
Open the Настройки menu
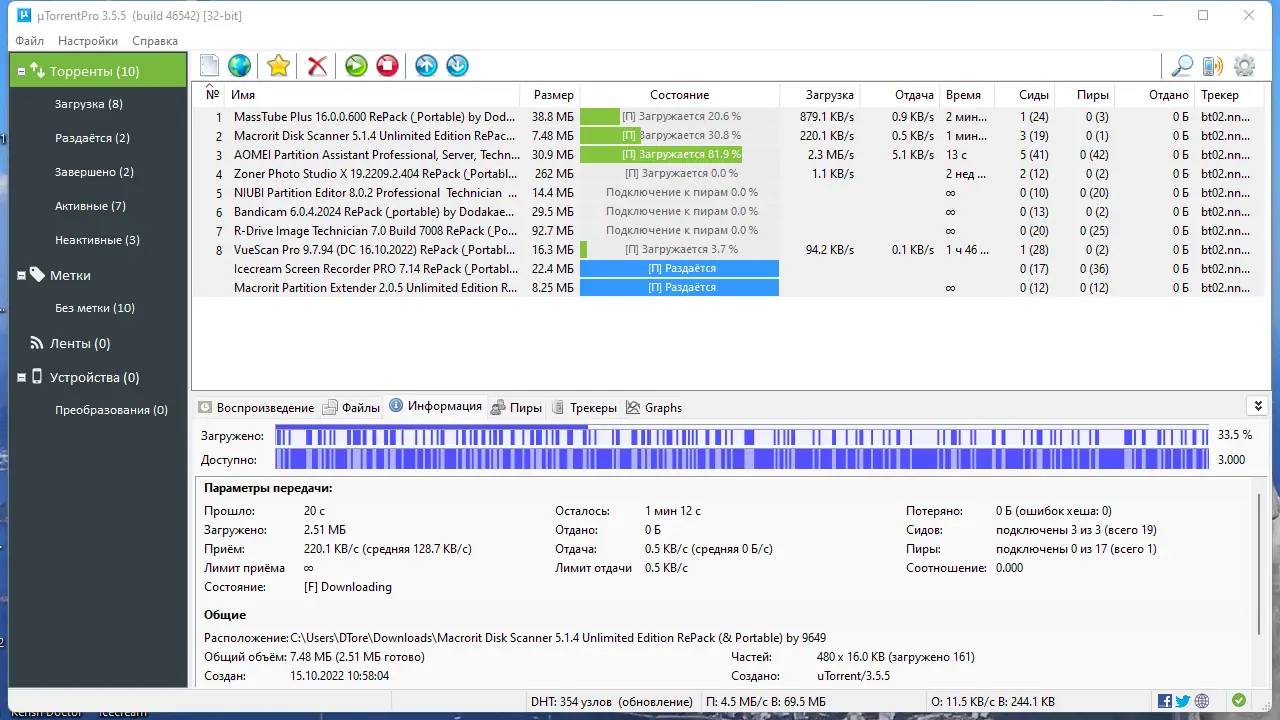tap(88, 41)
